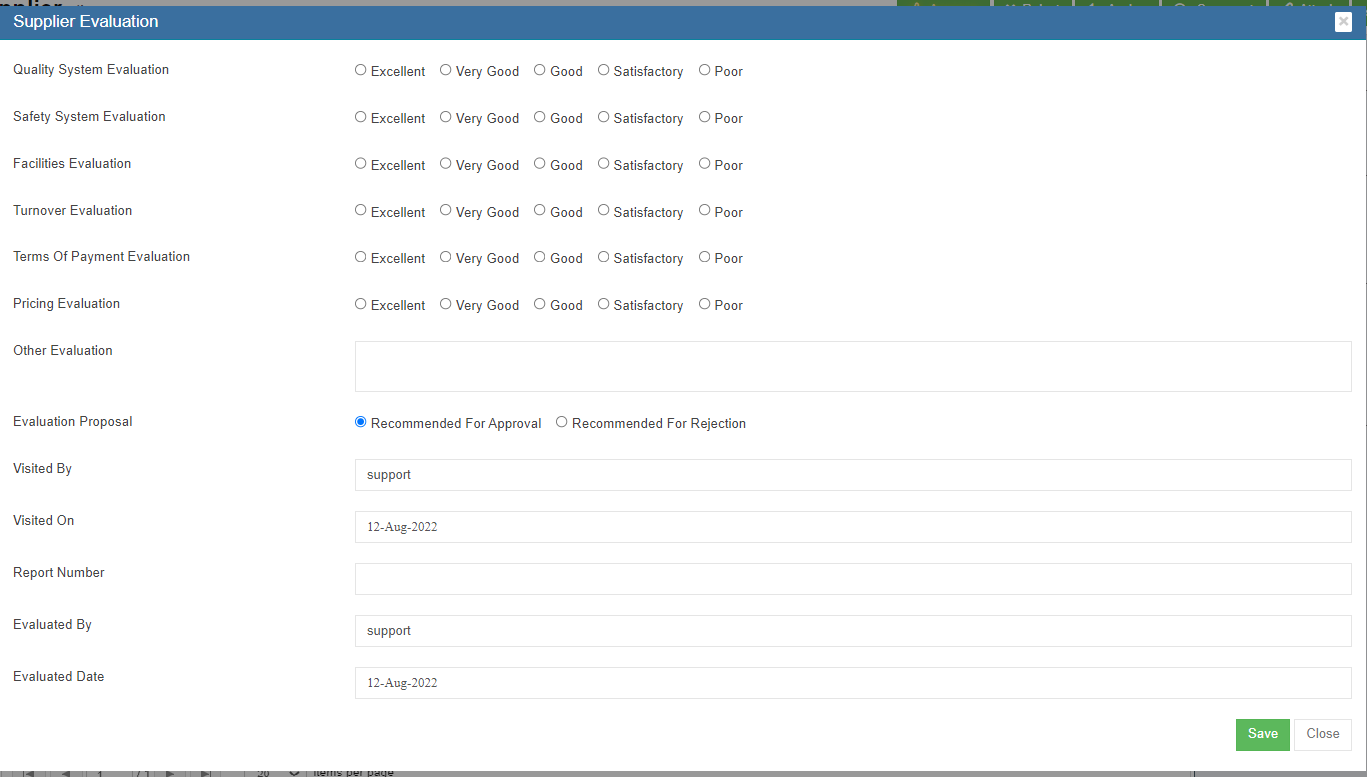Focus the Visited By field

coord(852,475)
